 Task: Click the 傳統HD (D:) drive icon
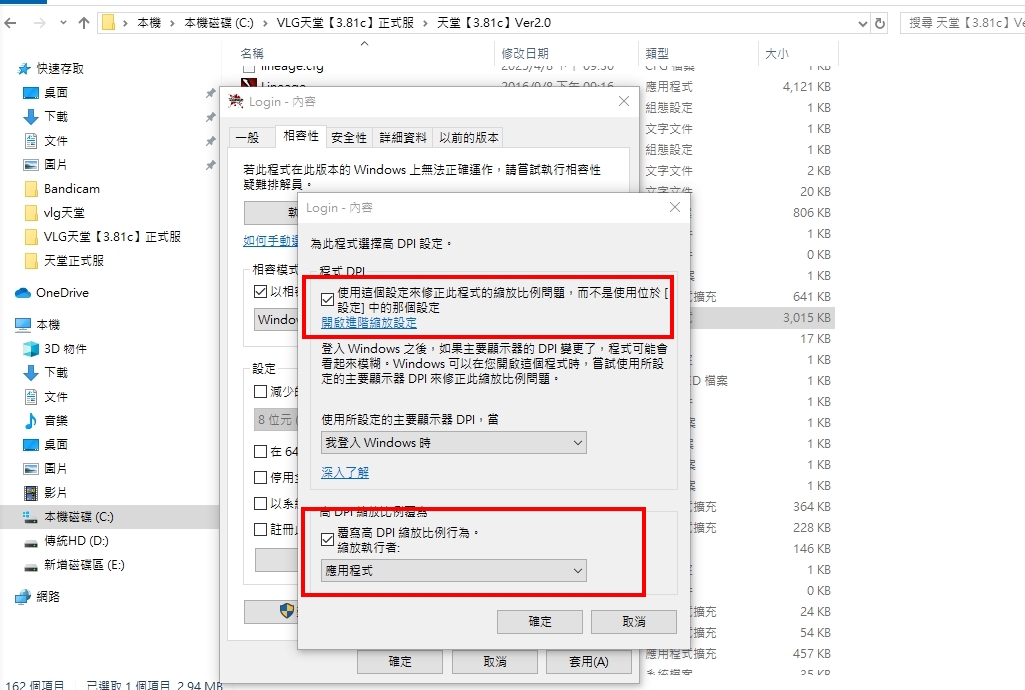(x=31, y=542)
